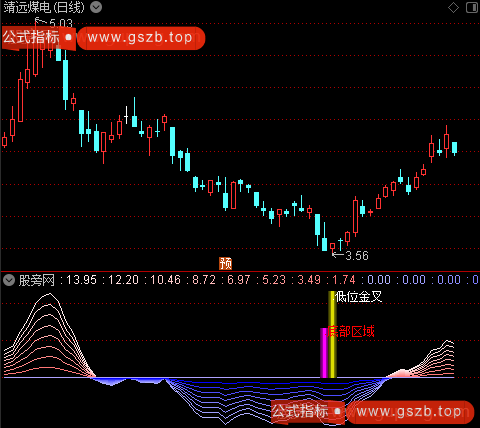Screen dimensions: 480x428
Task: Click the diamond icon at top right
Action: pyautogui.click(x=453, y=7)
